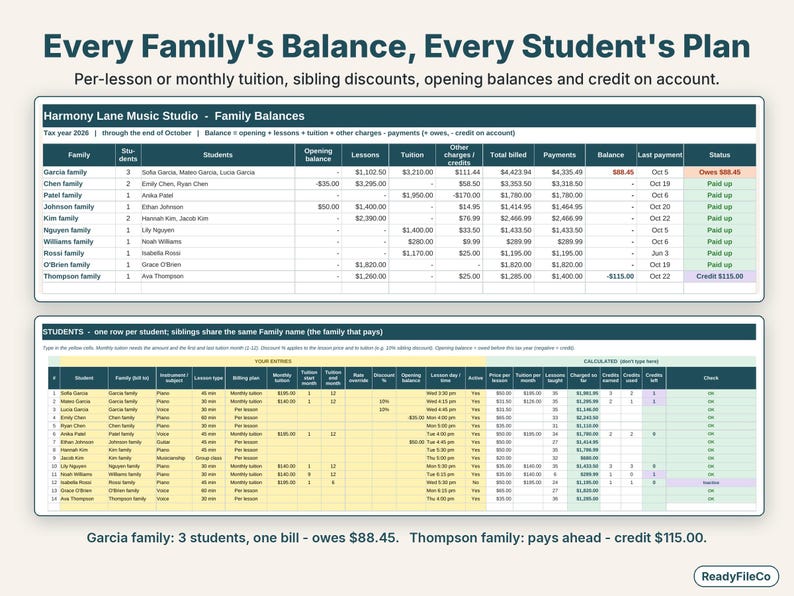Viewport: 794px width, 596px height.
Task: Click the "Credits left" column header
Action: pyautogui.click(x=654, y=378)
